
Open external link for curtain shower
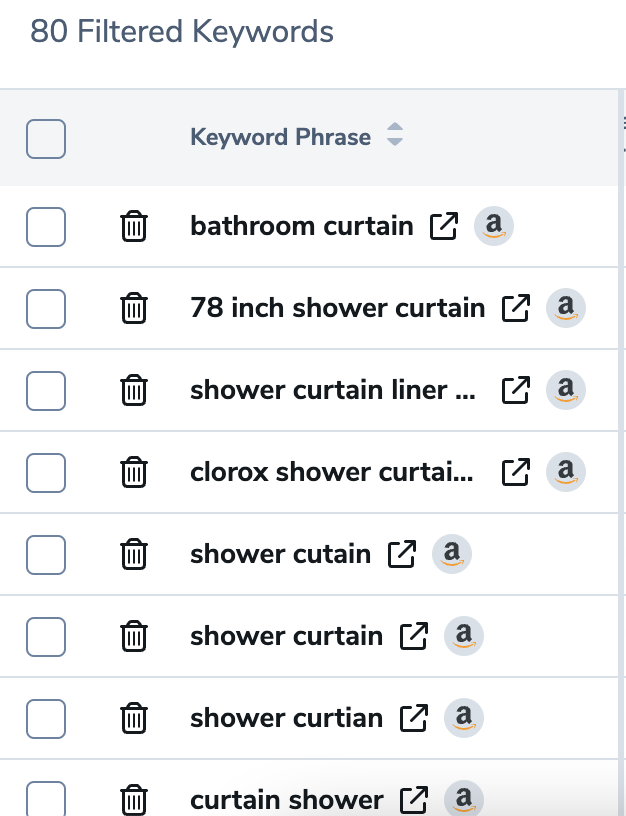[x=413, y=800]
